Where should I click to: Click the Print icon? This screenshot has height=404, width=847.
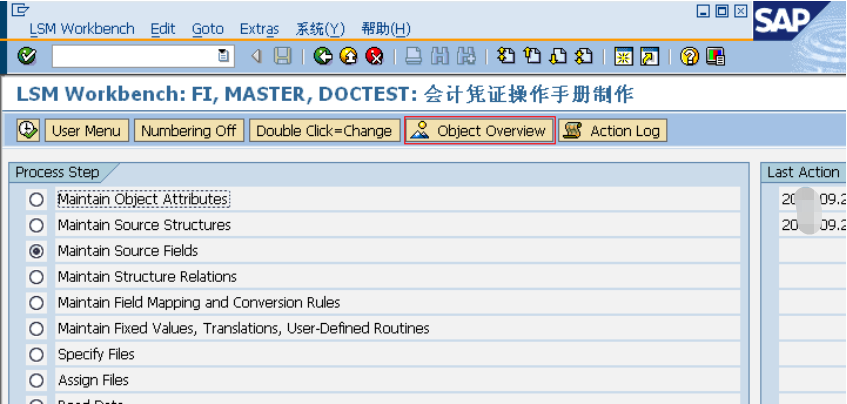[x=413, y=56]
